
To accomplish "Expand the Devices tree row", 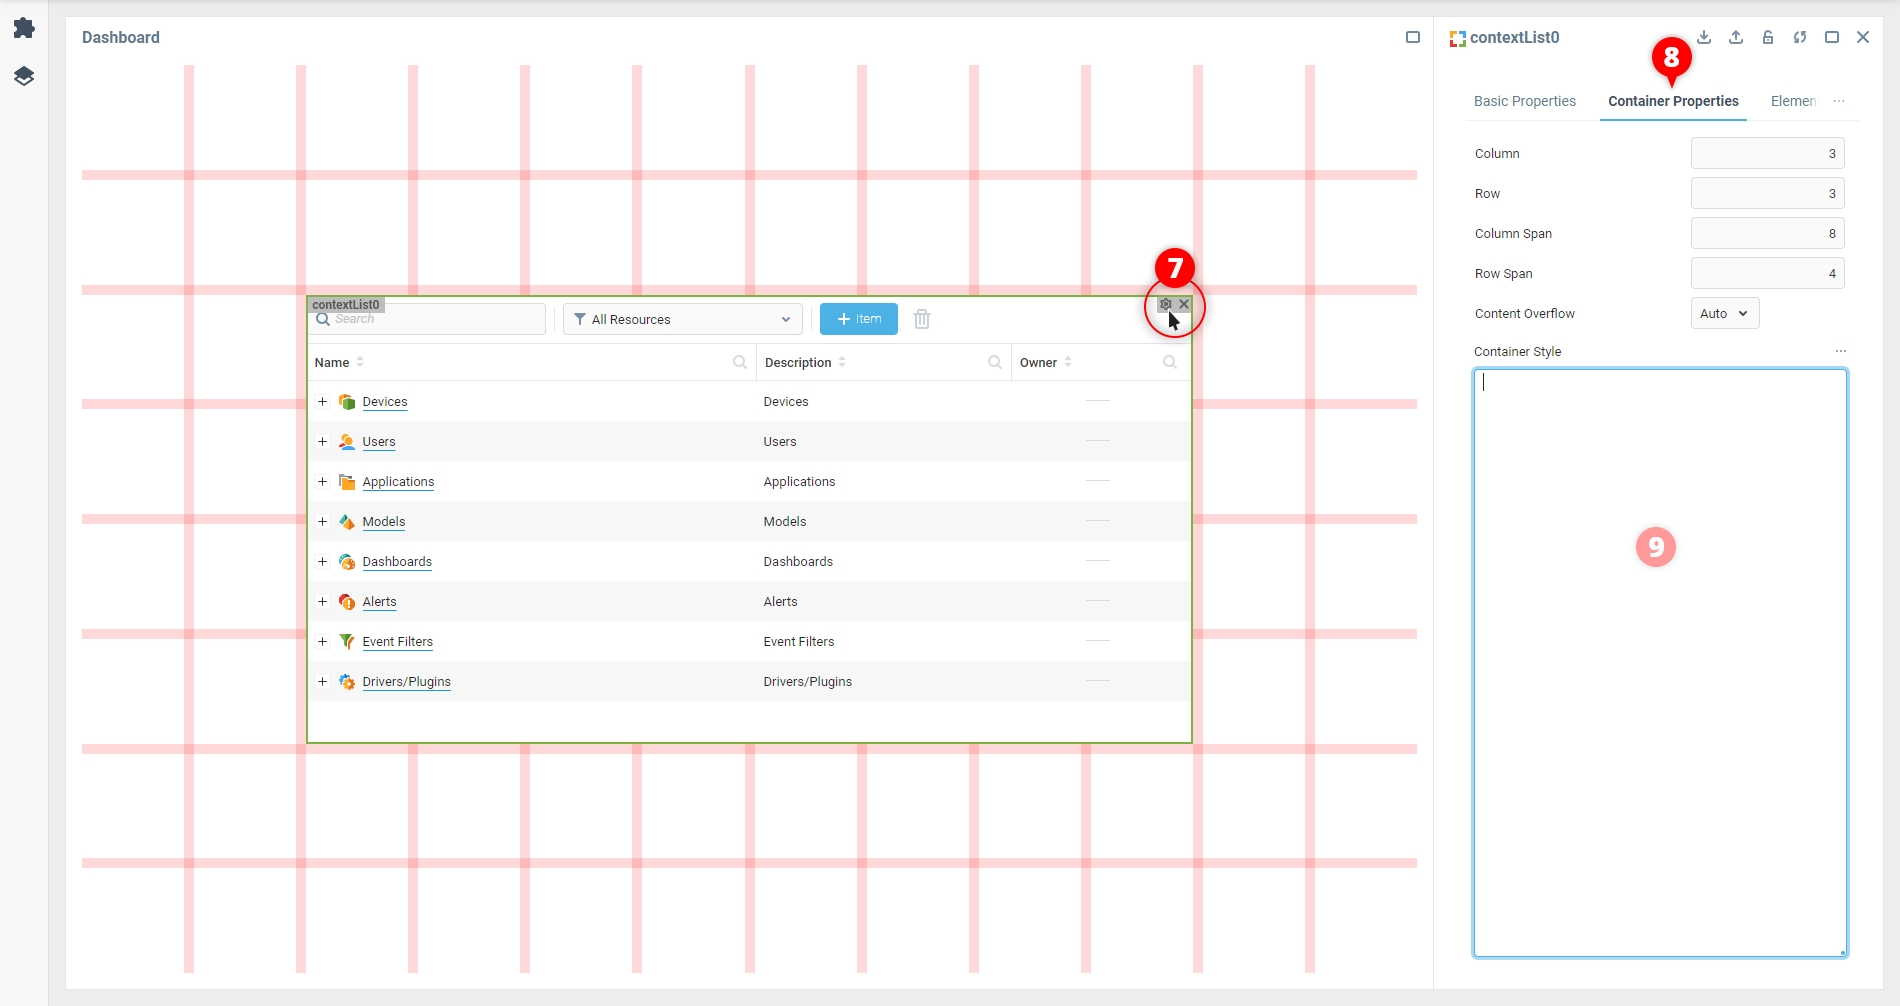I will coord(323,401).
